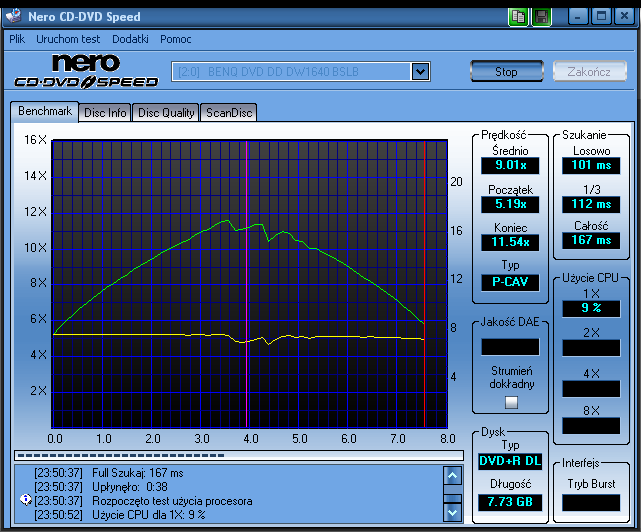Click the CPU usage 1X 9 % value
Image resolution: width=641 pixels, height=532 pixels.
591,308
